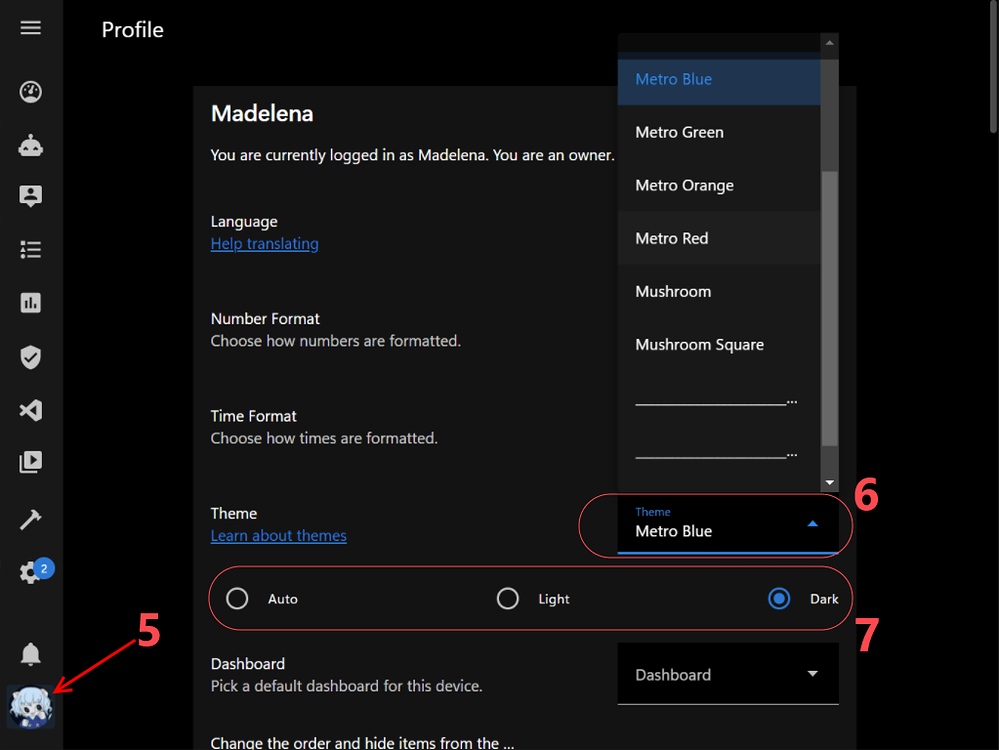
Task: Open the Visual Studio Code sidebar icon
Action: tap(31, 410)
